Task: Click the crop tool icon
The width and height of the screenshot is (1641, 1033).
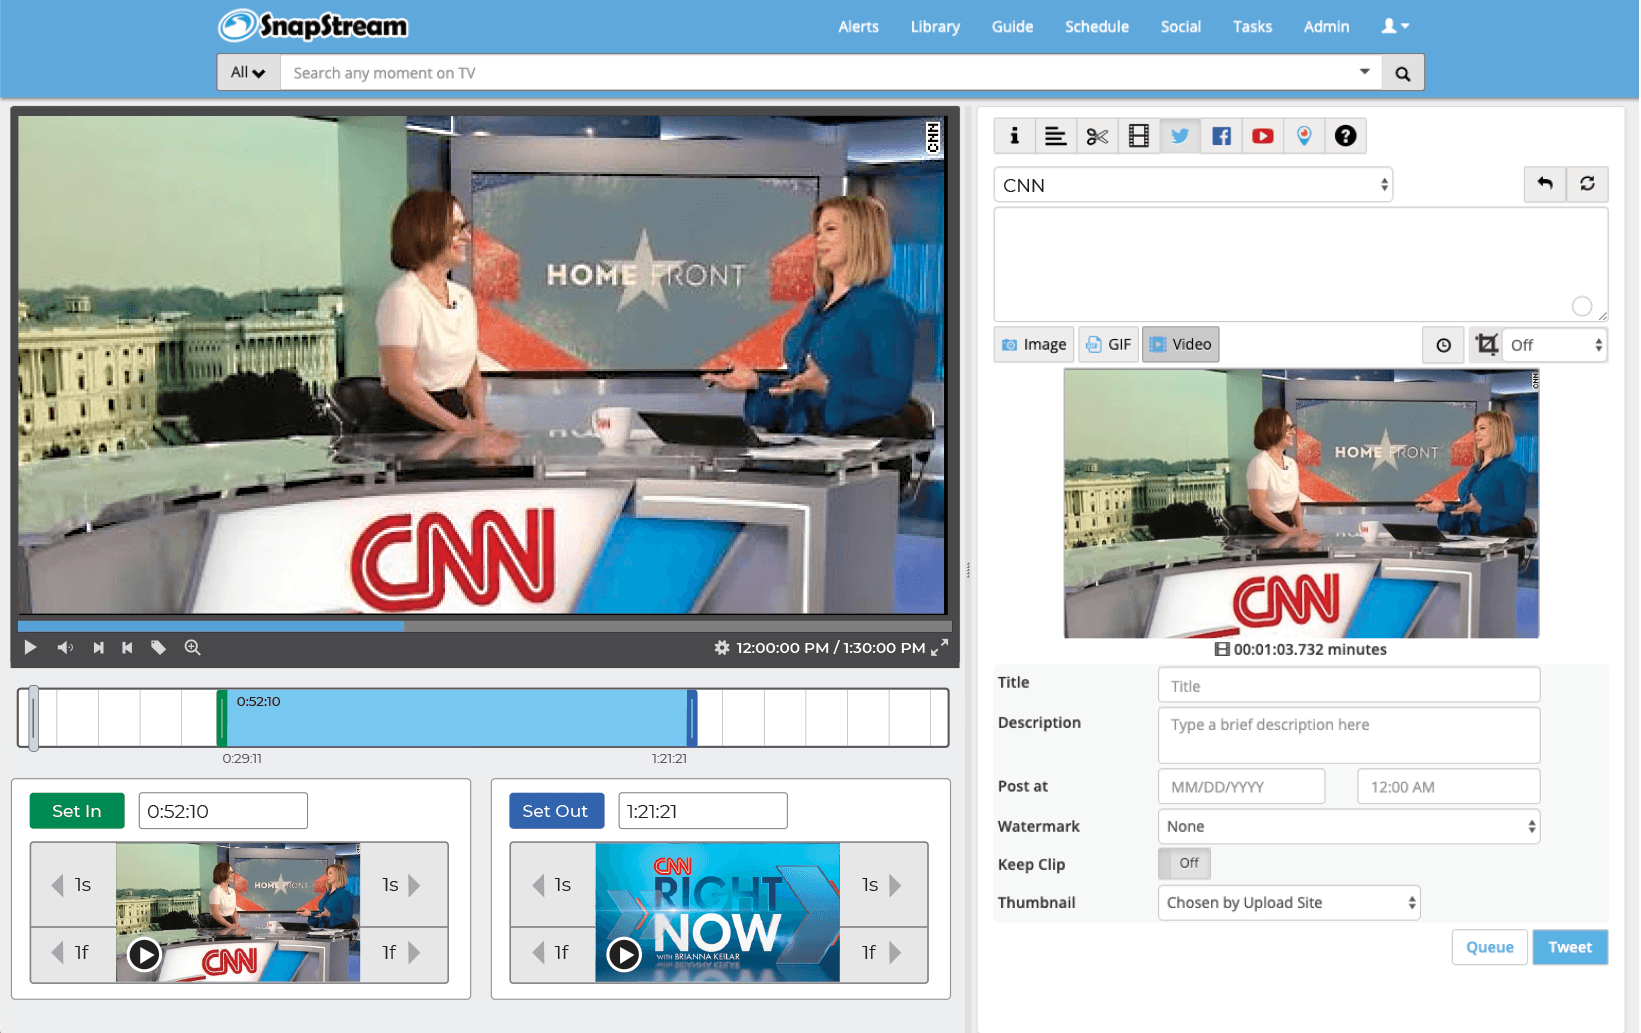Action: click(x=1487, y=345)
